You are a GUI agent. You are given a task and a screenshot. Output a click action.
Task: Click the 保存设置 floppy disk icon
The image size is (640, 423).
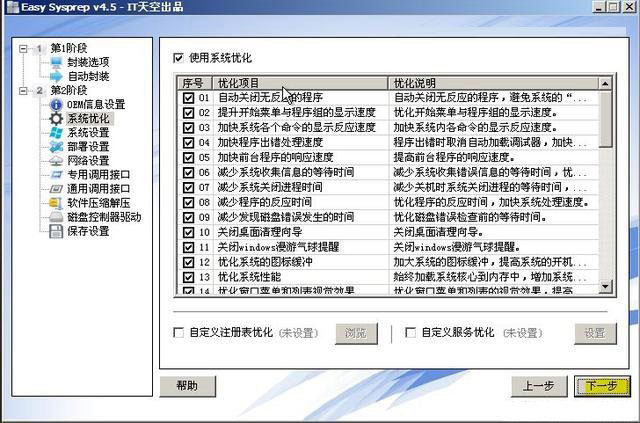coord(56,232)
